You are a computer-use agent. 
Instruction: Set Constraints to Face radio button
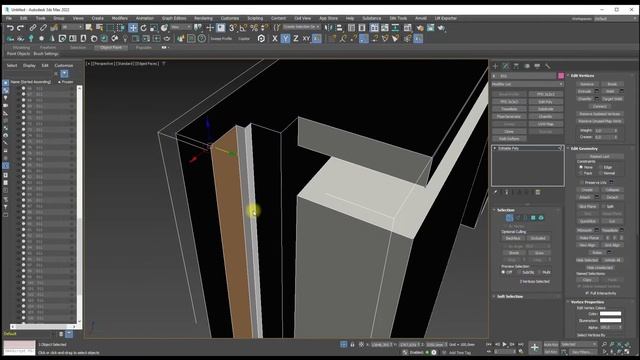[581, 173]
